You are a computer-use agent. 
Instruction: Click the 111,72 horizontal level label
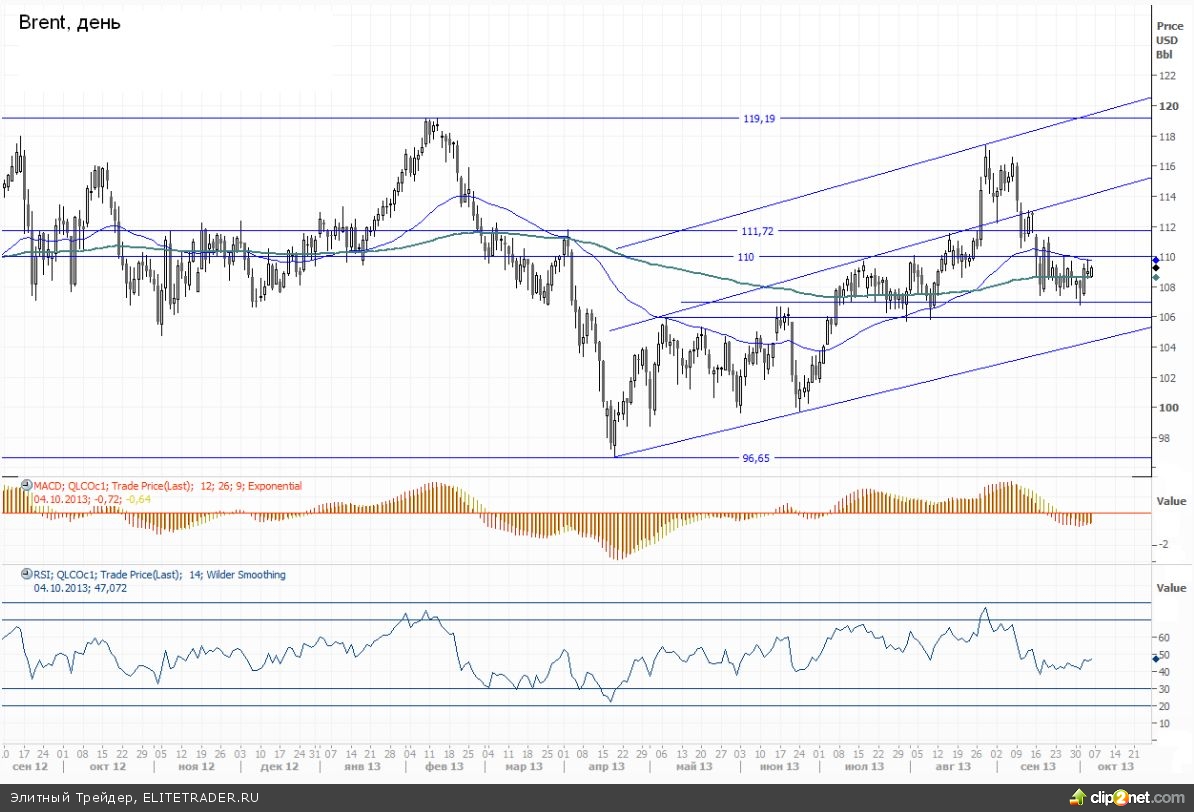tap(759, 231)
